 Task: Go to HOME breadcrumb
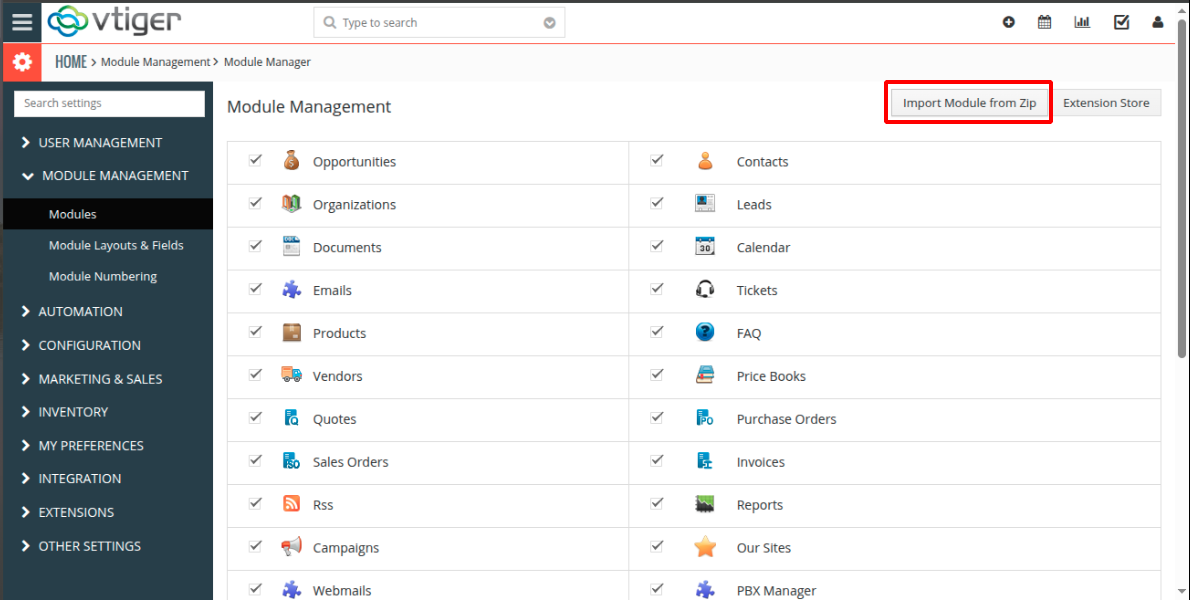[x=71, y=62]
